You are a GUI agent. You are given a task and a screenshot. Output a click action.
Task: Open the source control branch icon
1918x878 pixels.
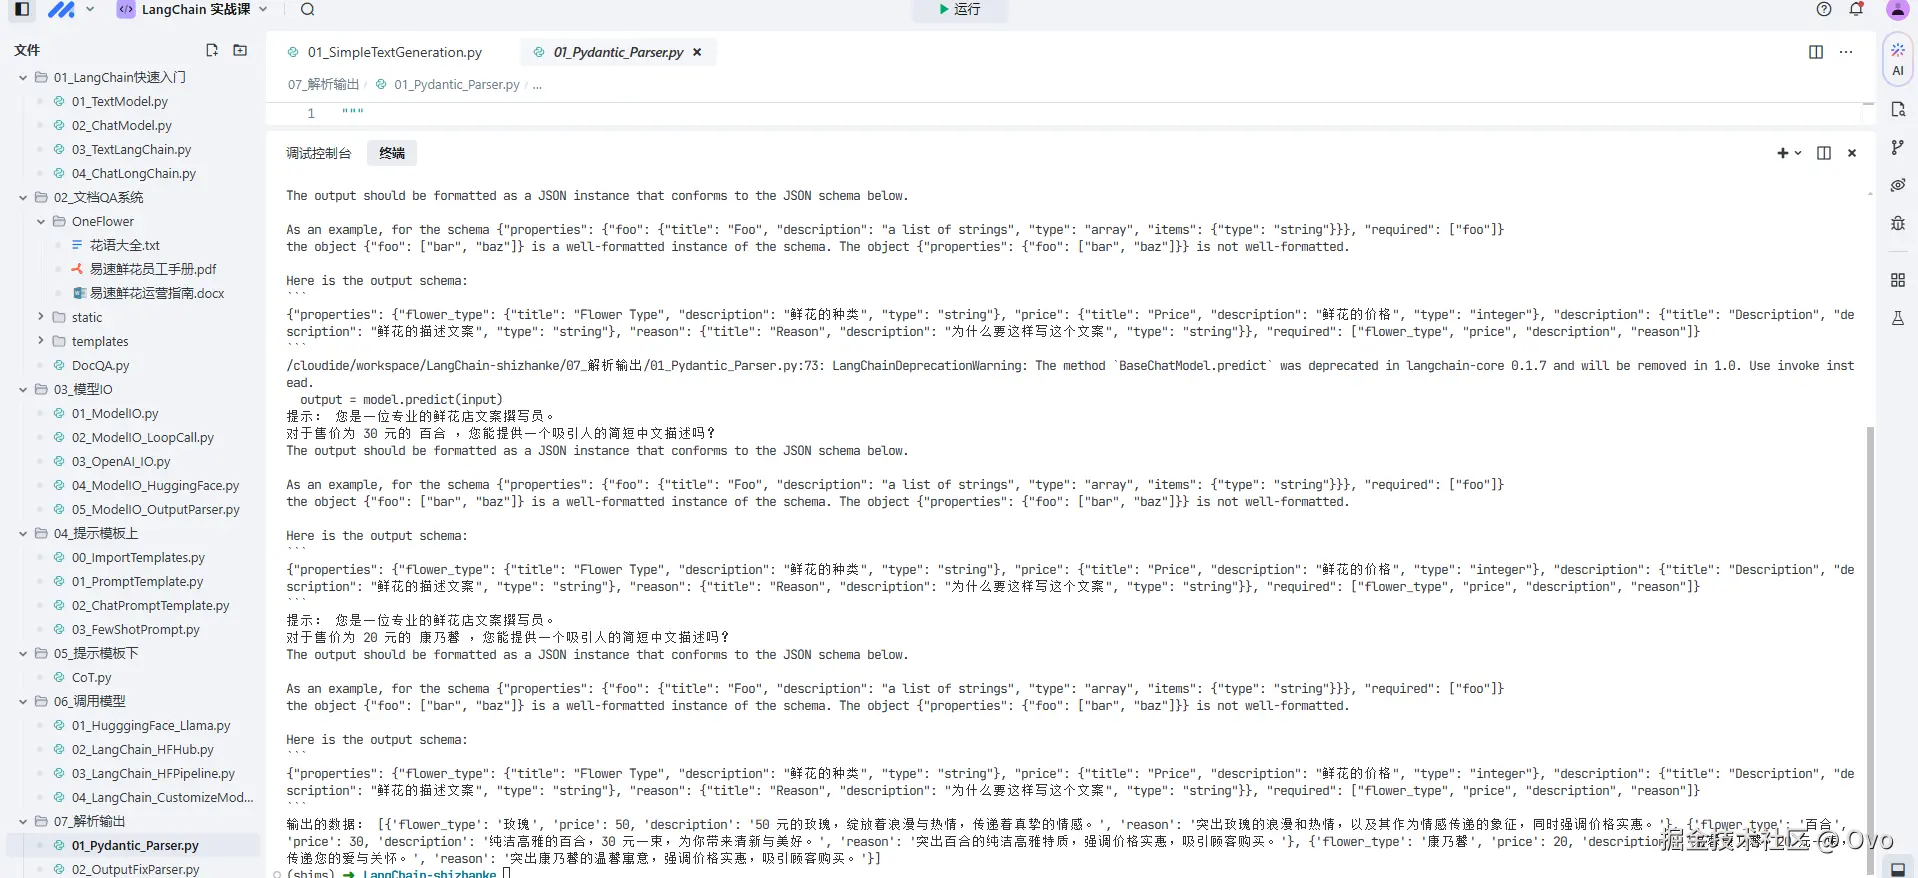tap(1898, 147)
